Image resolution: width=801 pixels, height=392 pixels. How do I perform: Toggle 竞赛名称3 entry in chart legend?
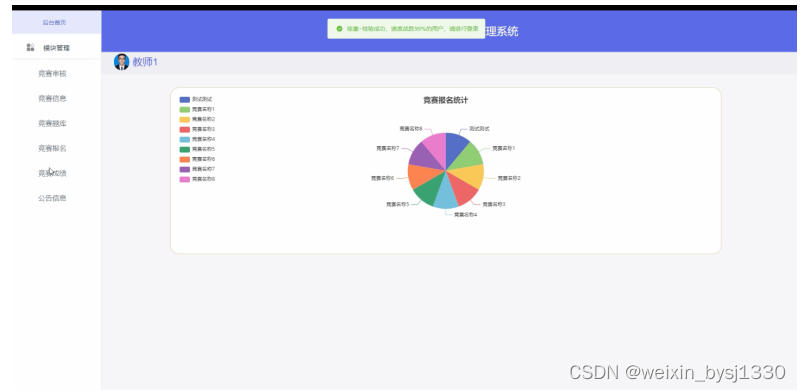pos(197,129)
